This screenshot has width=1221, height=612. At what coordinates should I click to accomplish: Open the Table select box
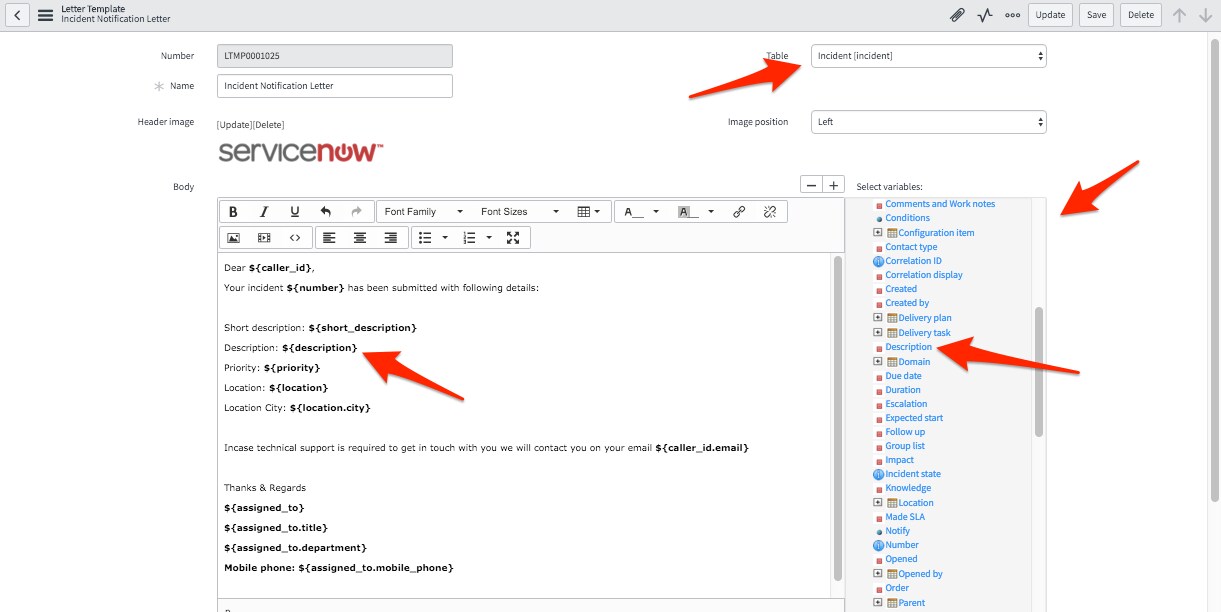[929, 56]
